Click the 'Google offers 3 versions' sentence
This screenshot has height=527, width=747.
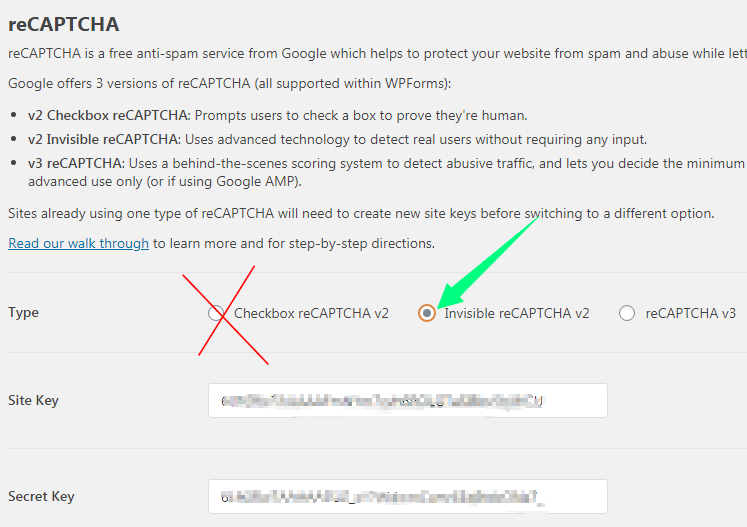coord(230,83)
